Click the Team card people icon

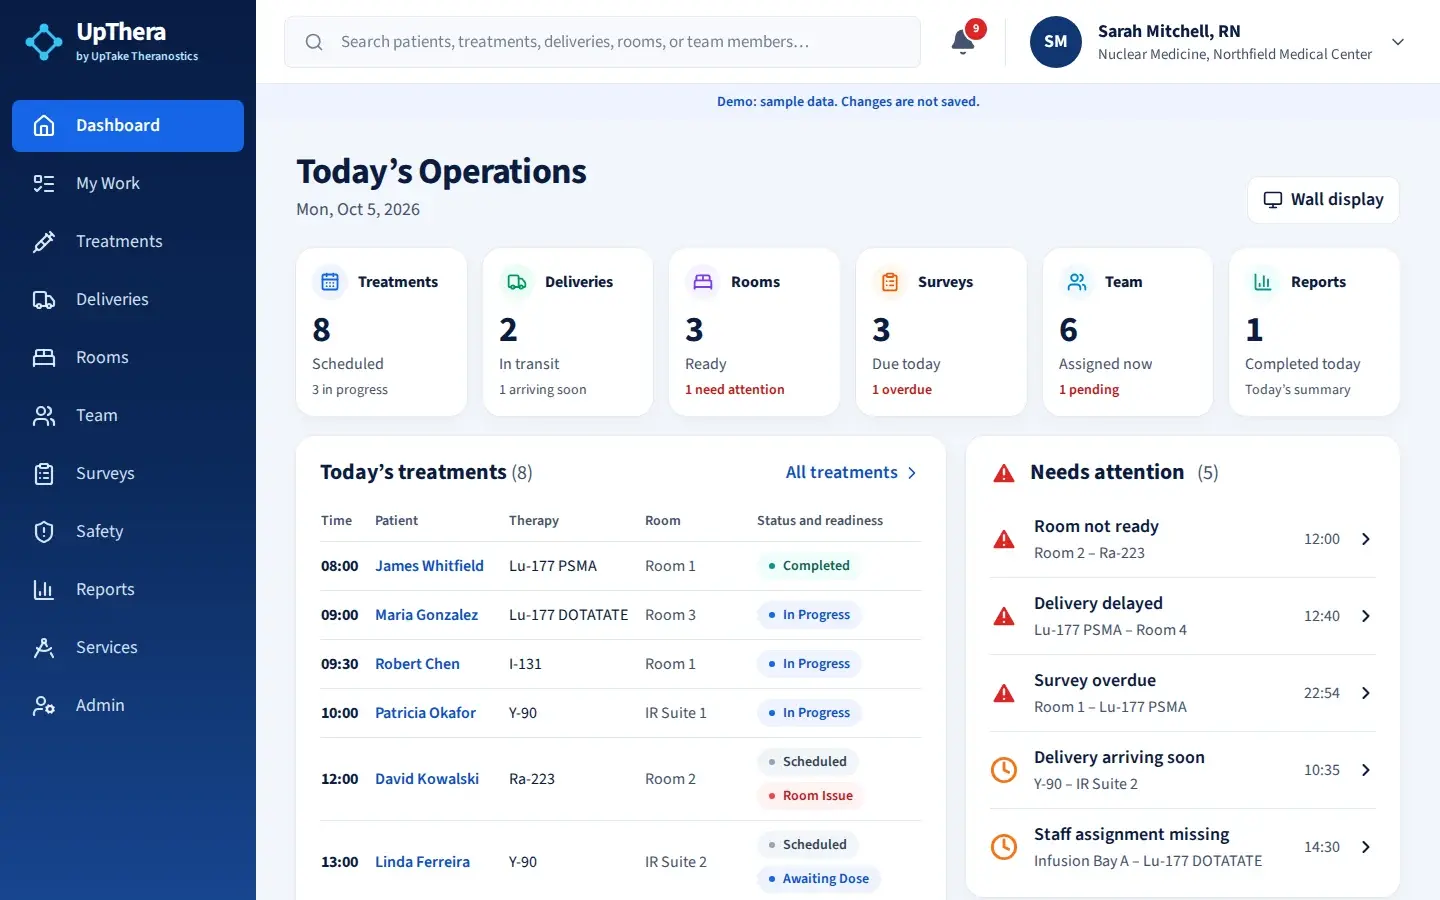[1077, 282]
